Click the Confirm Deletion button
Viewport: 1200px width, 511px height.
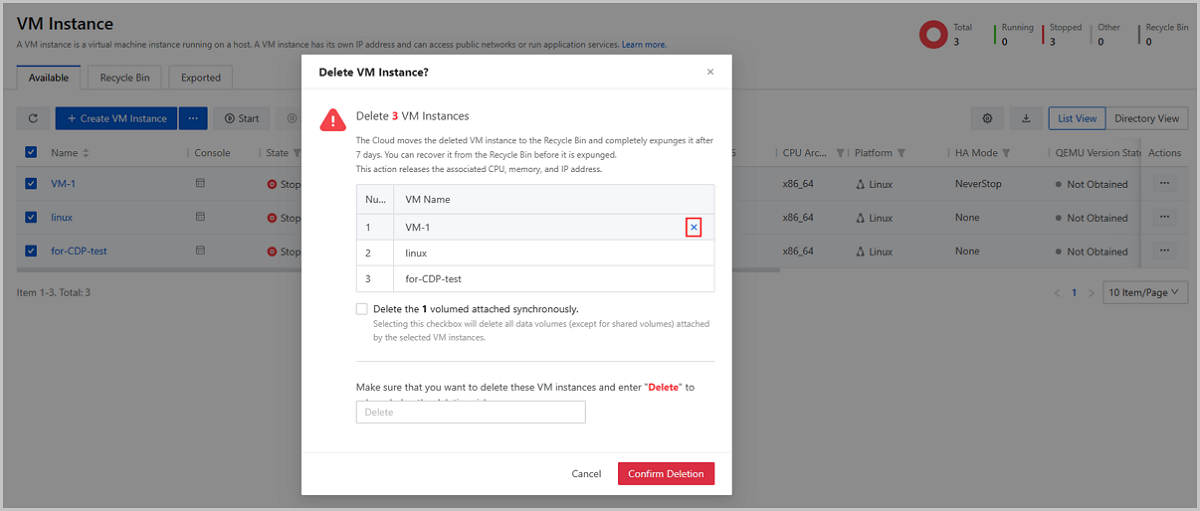point(666,473)
